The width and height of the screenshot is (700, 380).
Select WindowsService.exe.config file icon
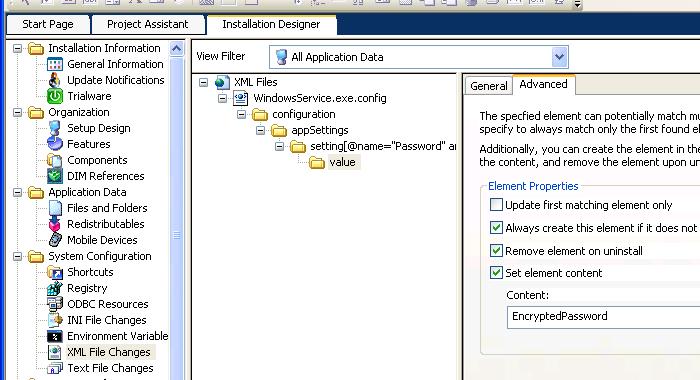coord(241,98)
